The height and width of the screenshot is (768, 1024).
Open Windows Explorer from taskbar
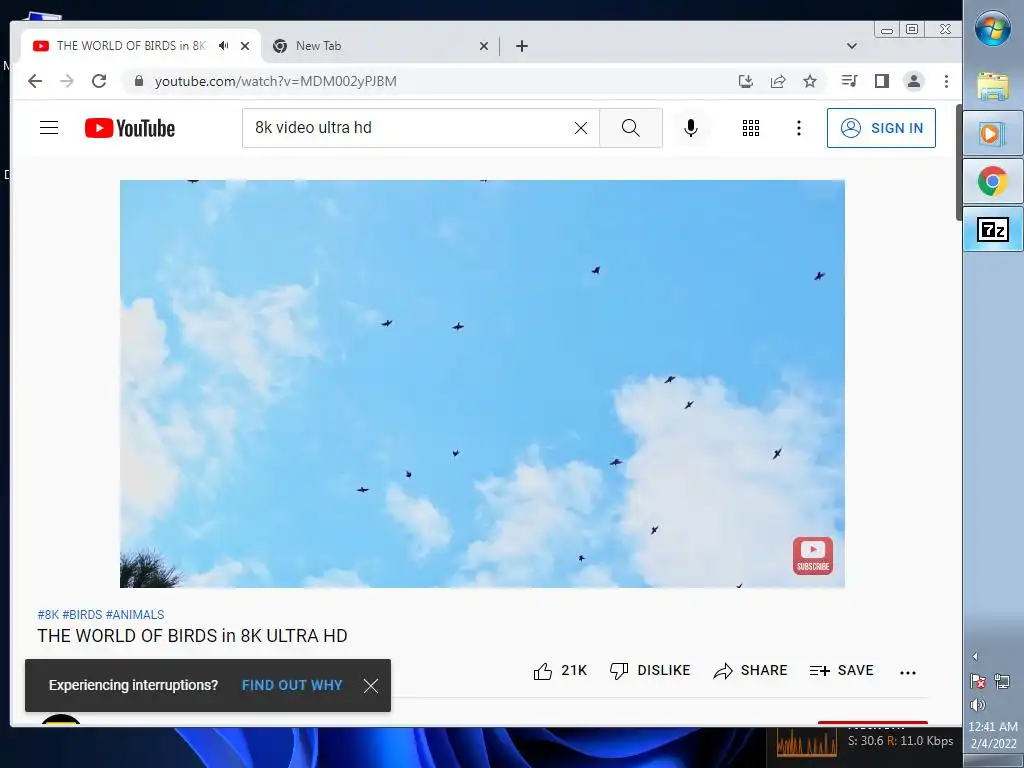pyautogui.click(x=993, y=86)
